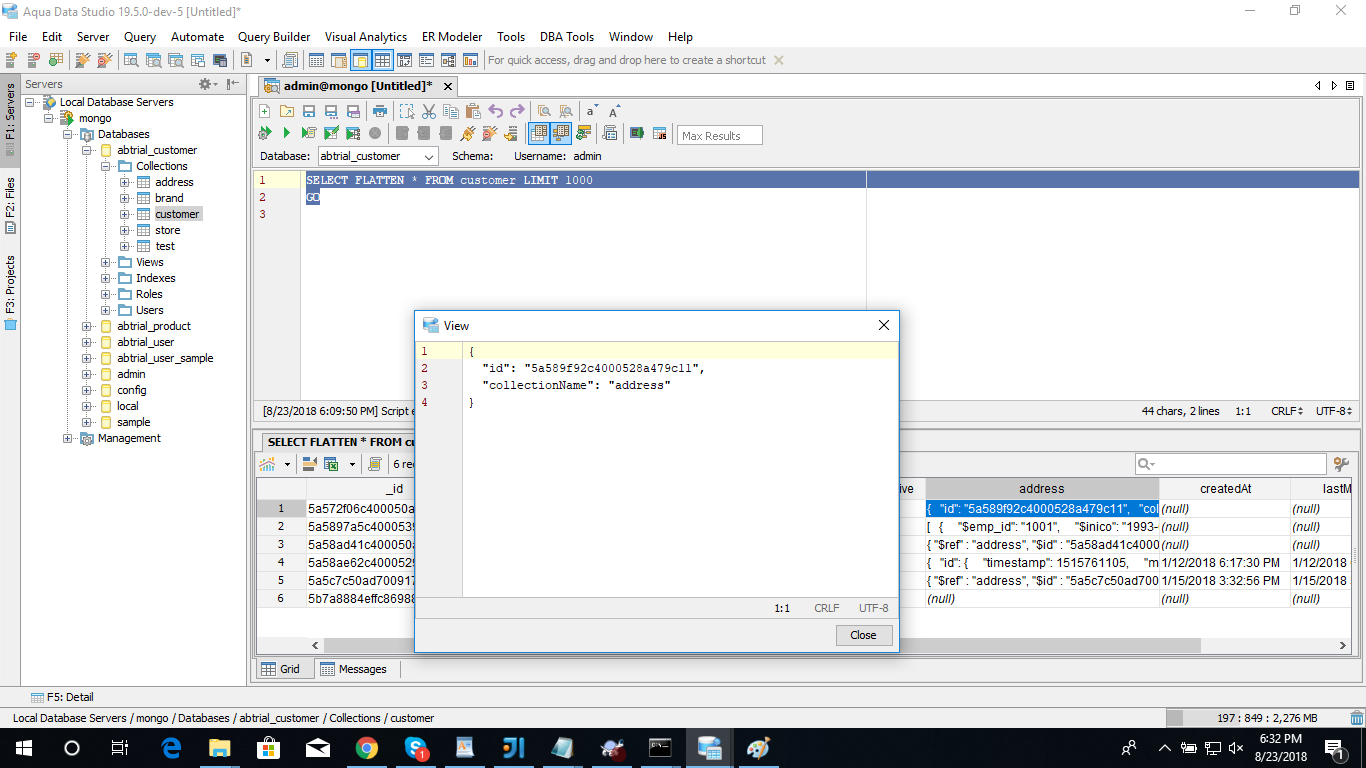Click the Find magnifier icon in editor toolbar
This screenshot has height=768, width=1366.
(x=544, y=111)
